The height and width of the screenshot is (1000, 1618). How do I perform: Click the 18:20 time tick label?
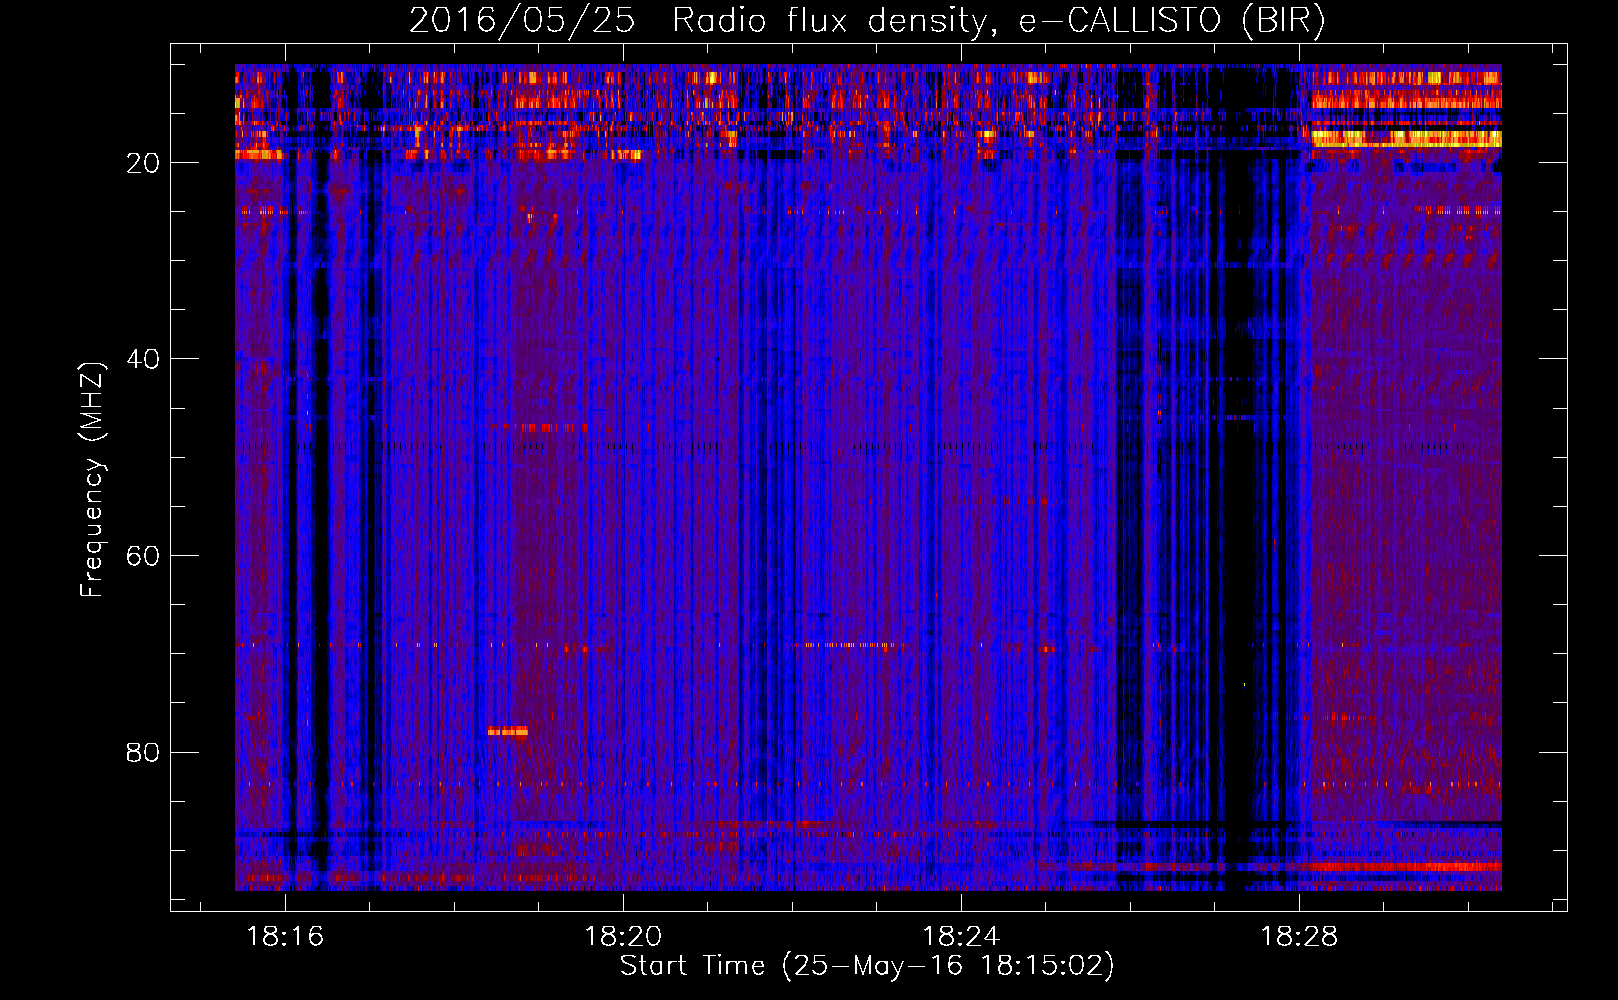[x=623, y=937]
